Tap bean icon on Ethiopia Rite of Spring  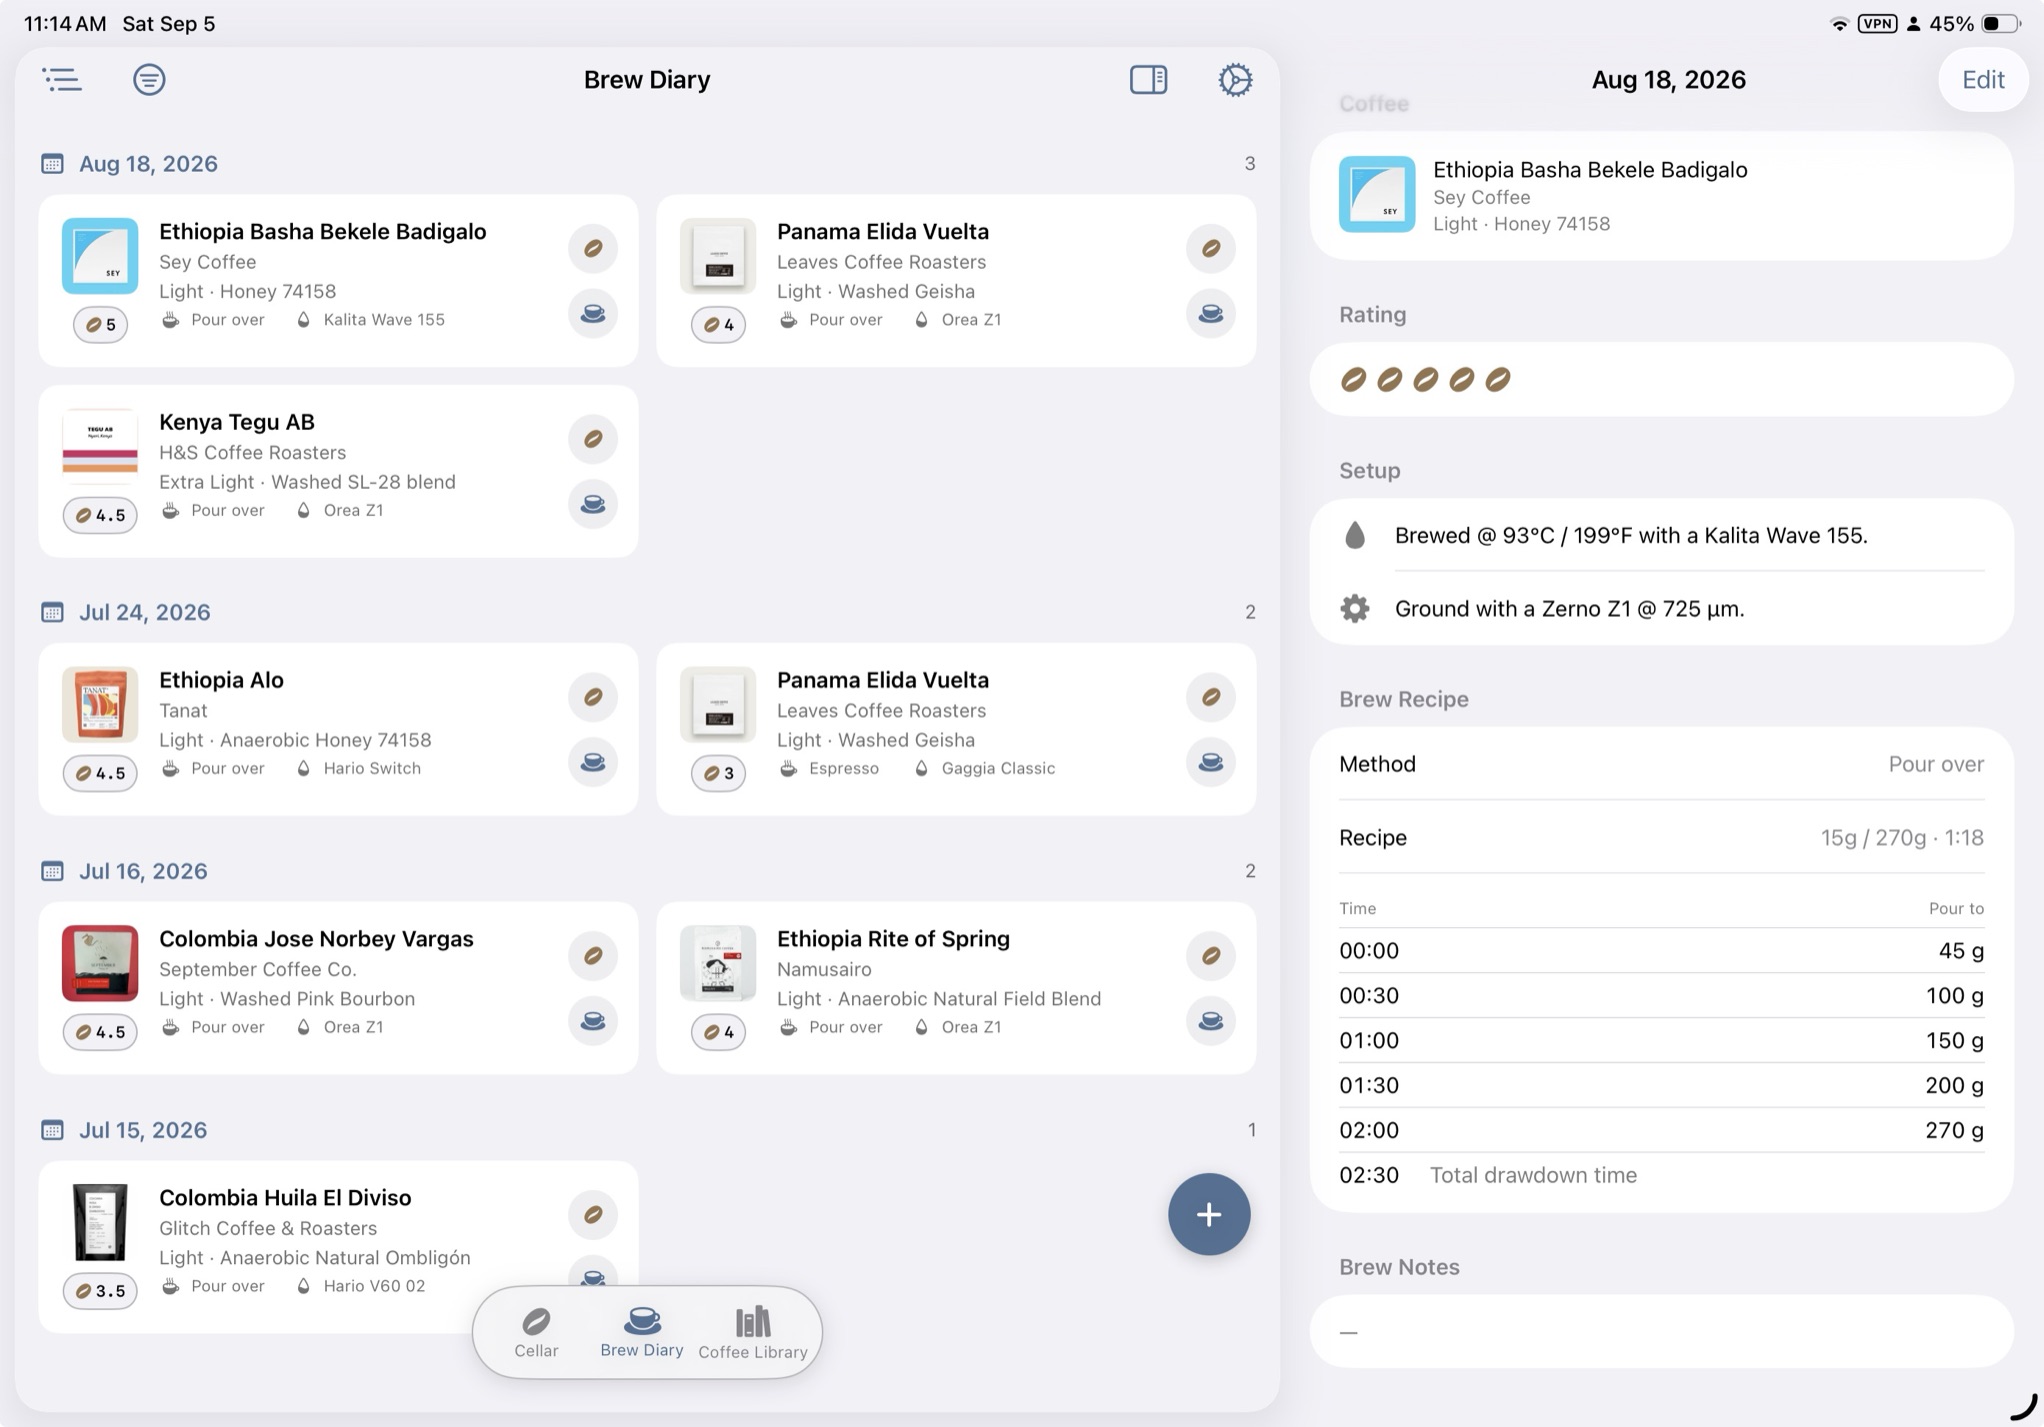click(1211, 956)
